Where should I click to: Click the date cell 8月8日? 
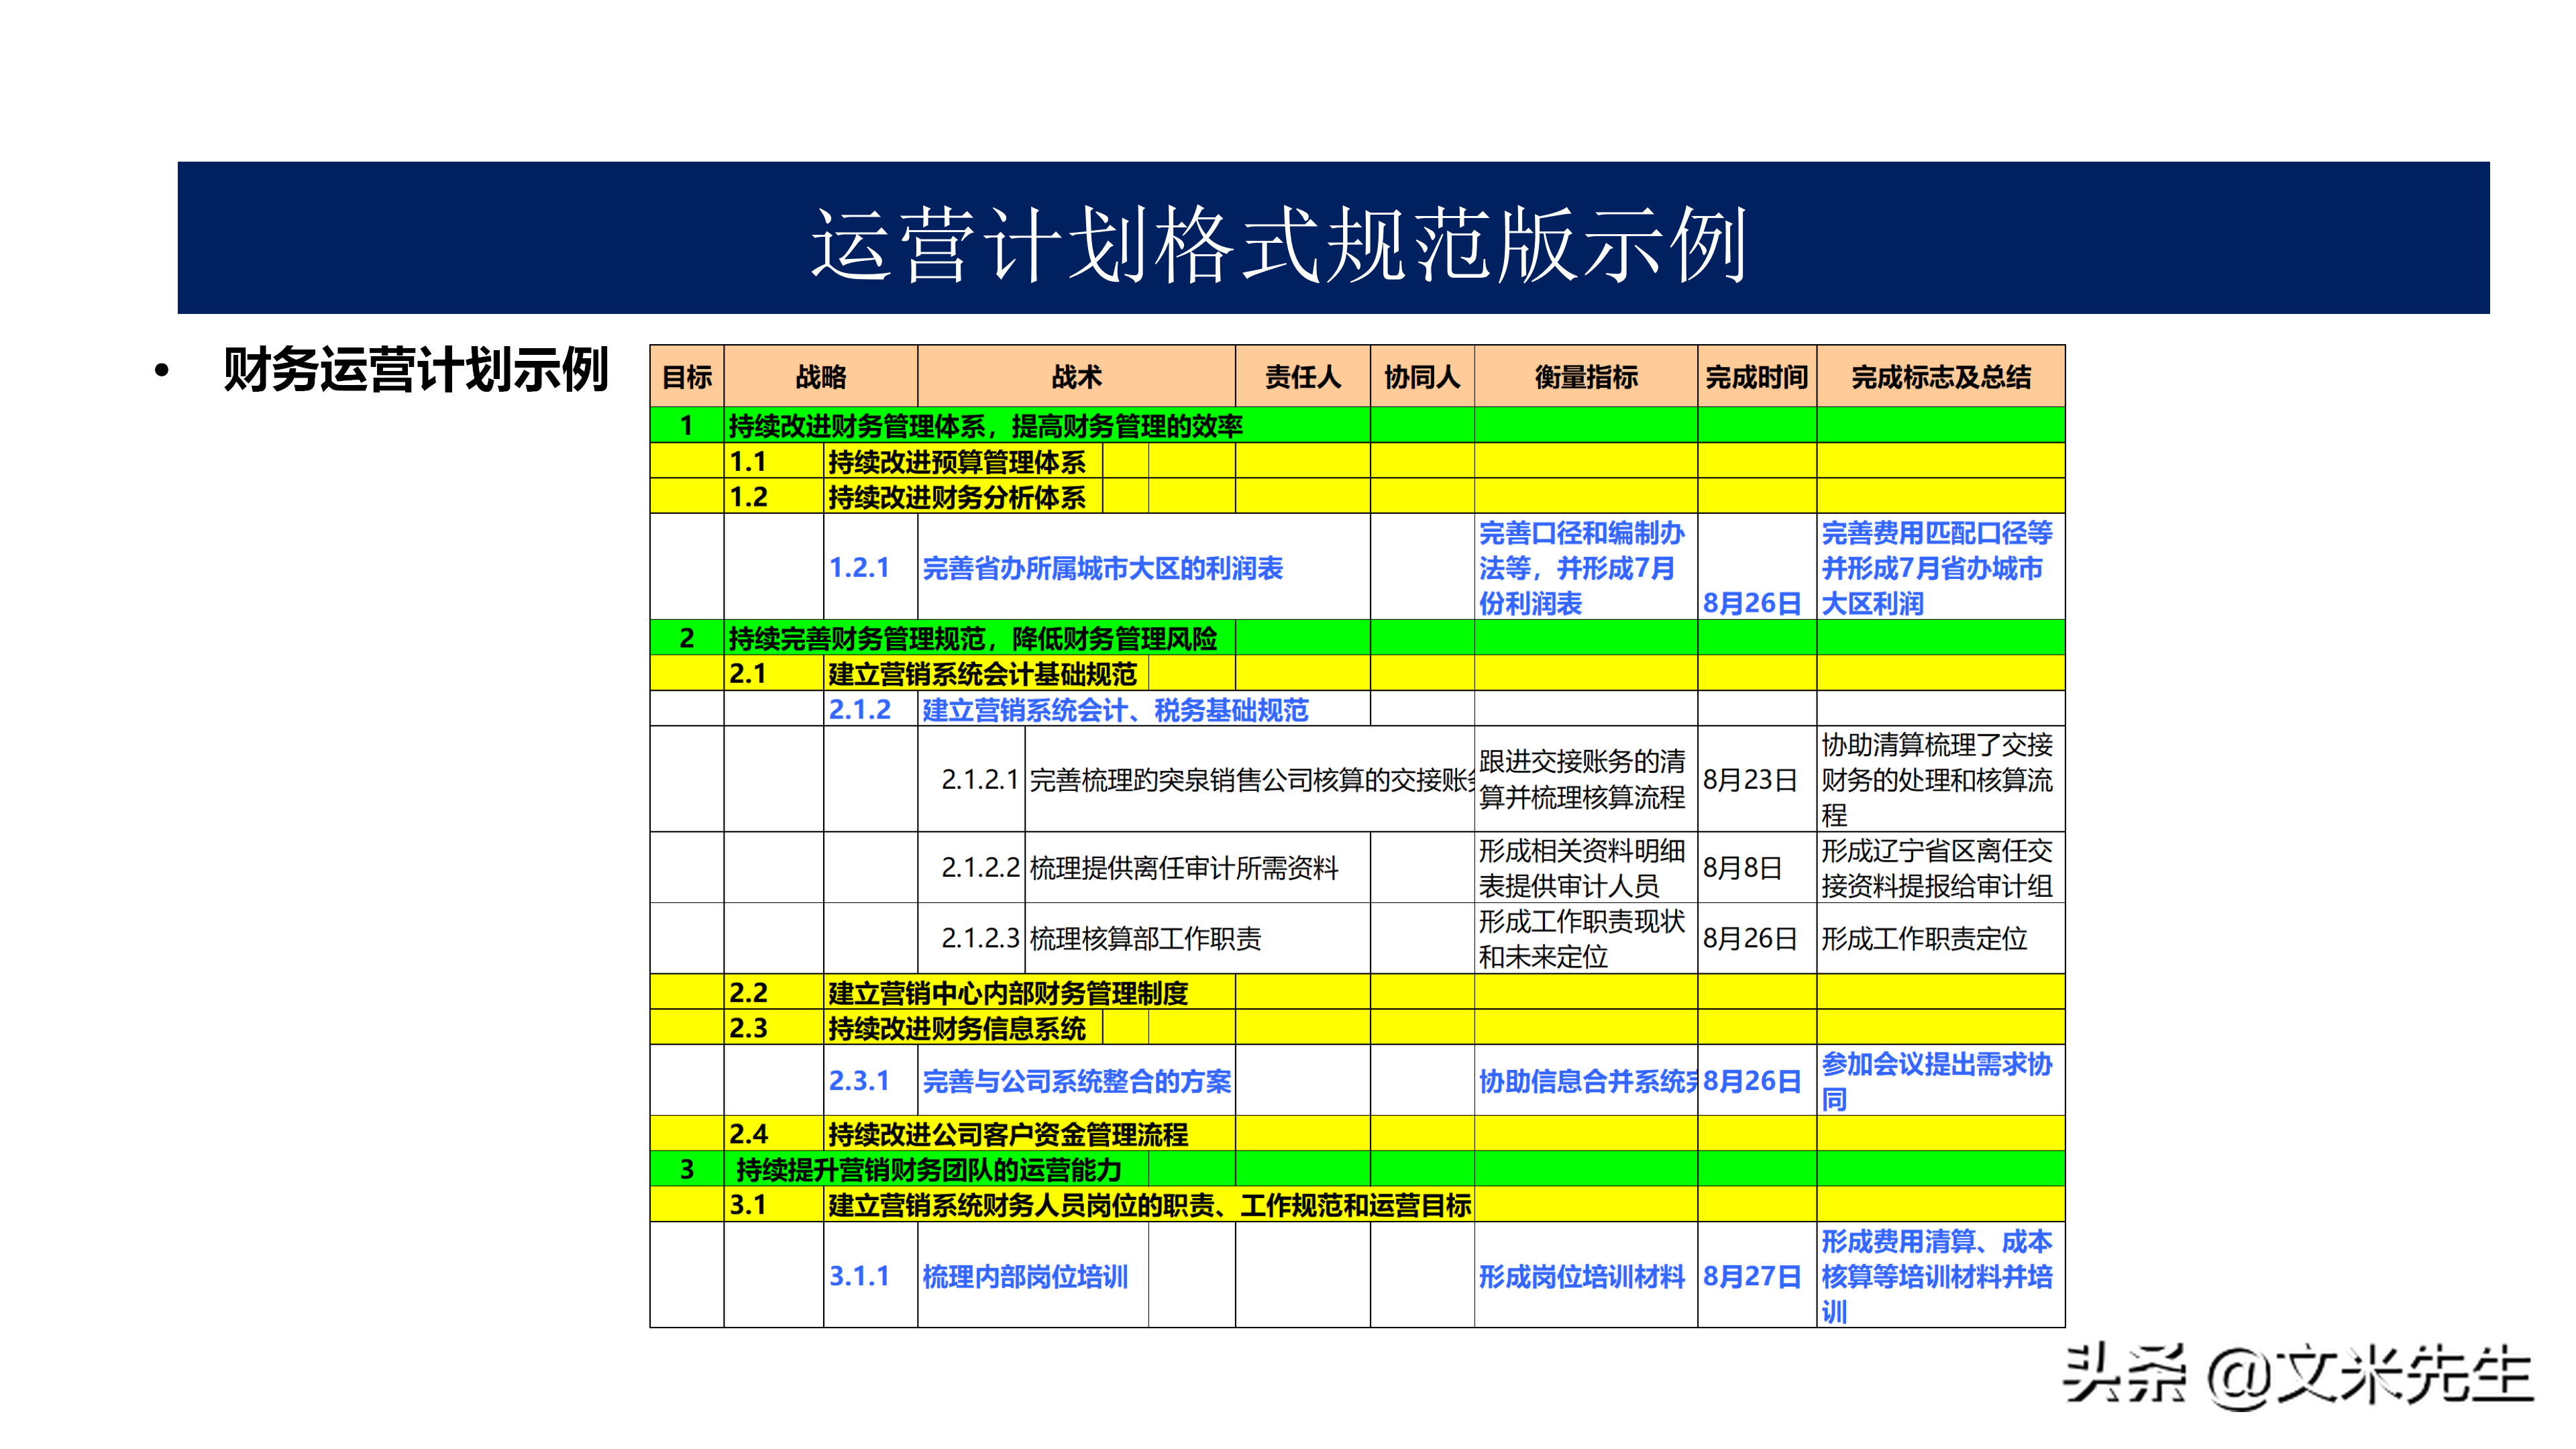1757,868
